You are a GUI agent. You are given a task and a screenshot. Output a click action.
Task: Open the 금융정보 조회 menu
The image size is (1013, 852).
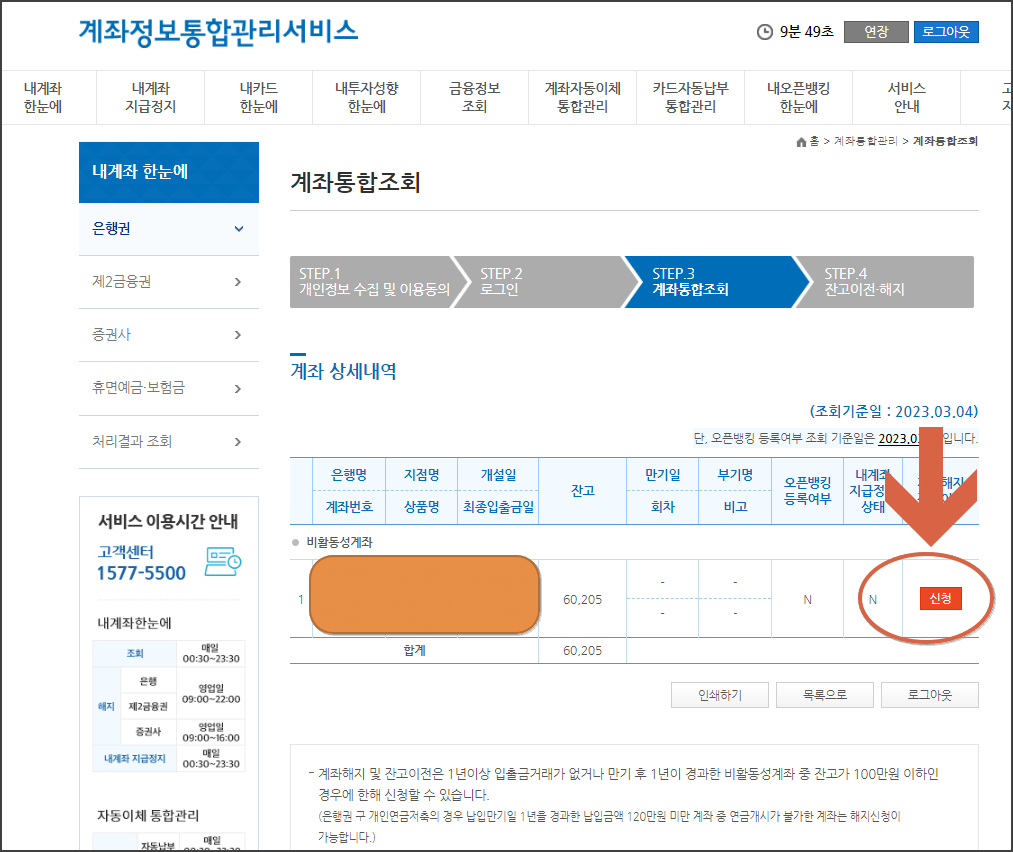point(474,98)
